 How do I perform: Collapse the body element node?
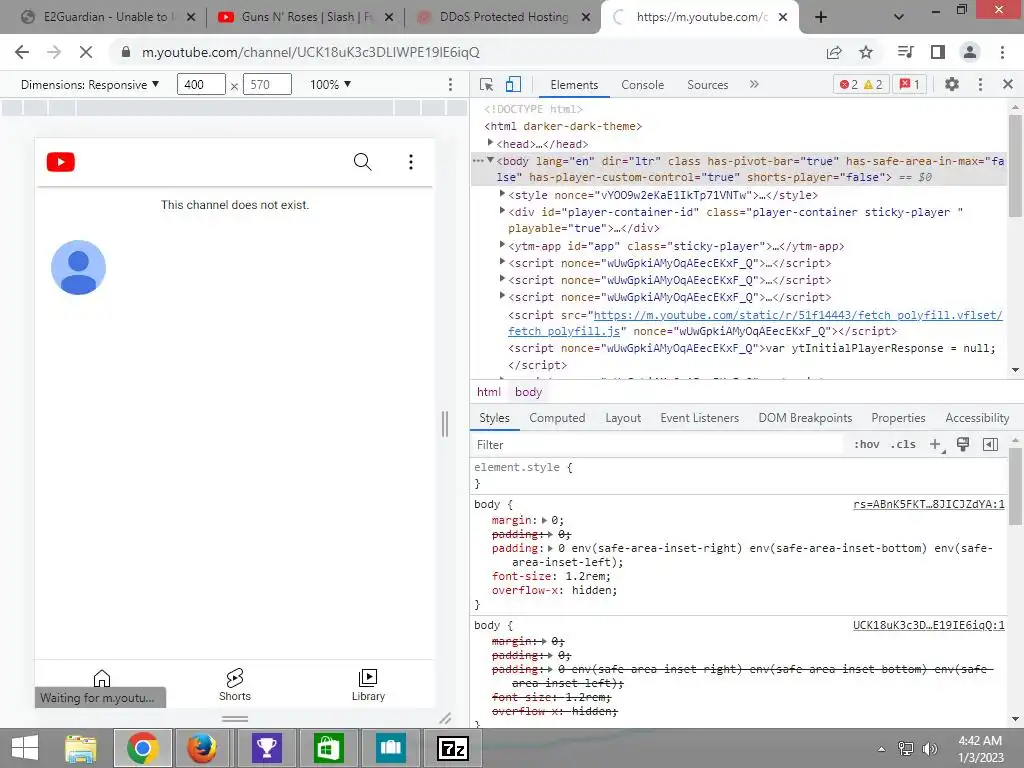pyautogui.click(x=490, y=160)
